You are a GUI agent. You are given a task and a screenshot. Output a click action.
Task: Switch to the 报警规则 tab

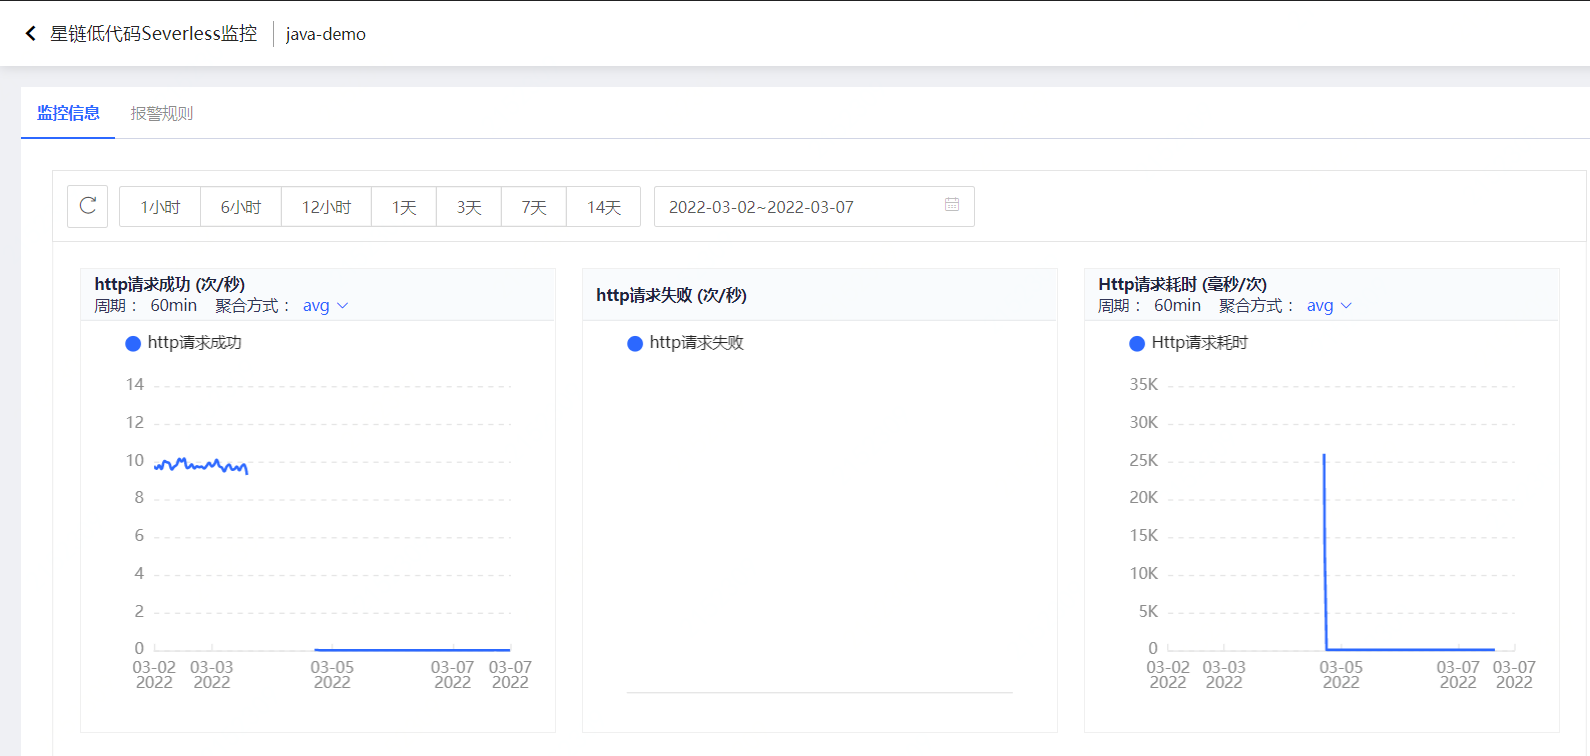(x=162, y=113)
